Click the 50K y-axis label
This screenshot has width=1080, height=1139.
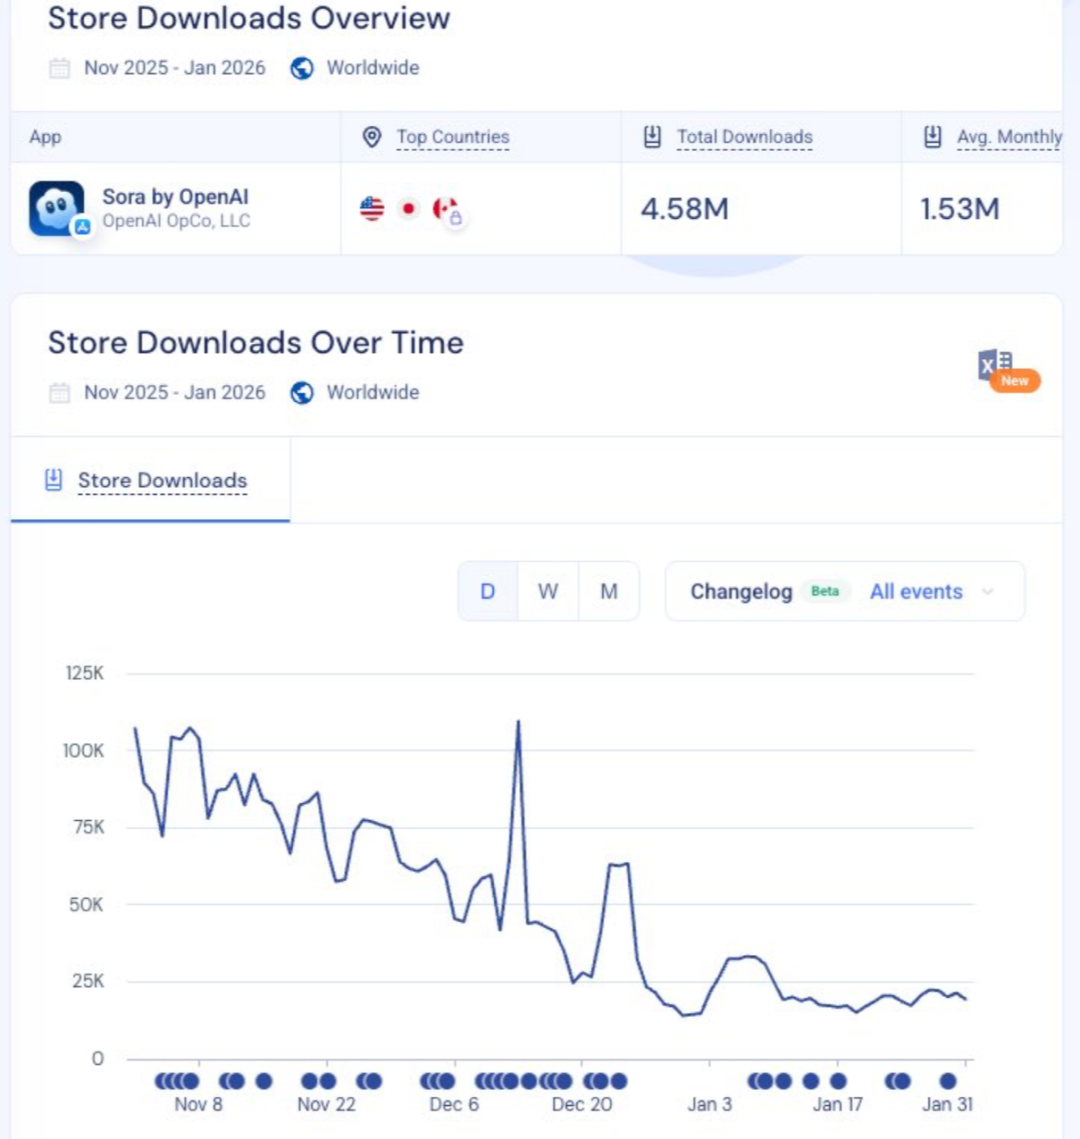86,905
